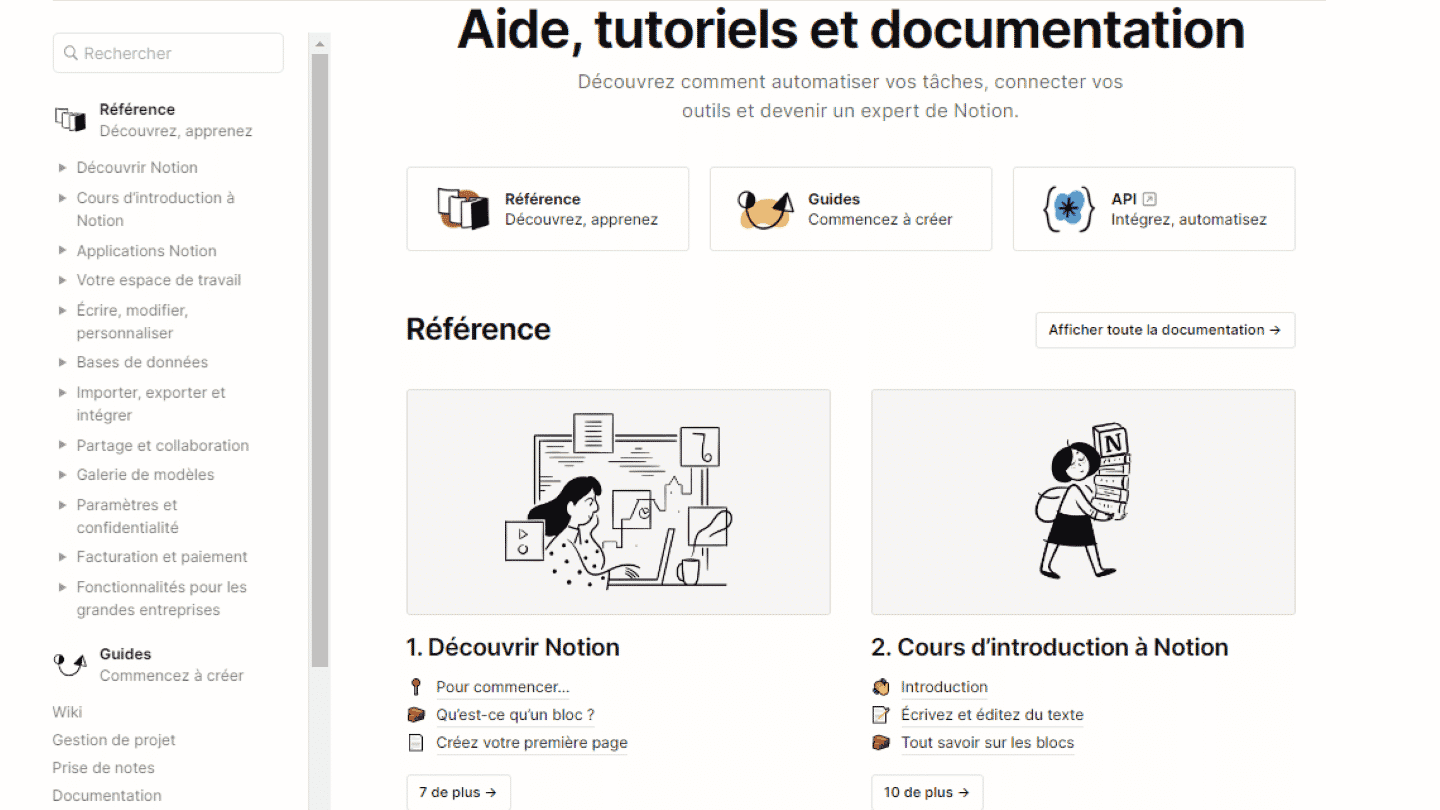Open Wiki link in the sidebar
The image size is (1440, 810).
(67, 712)
